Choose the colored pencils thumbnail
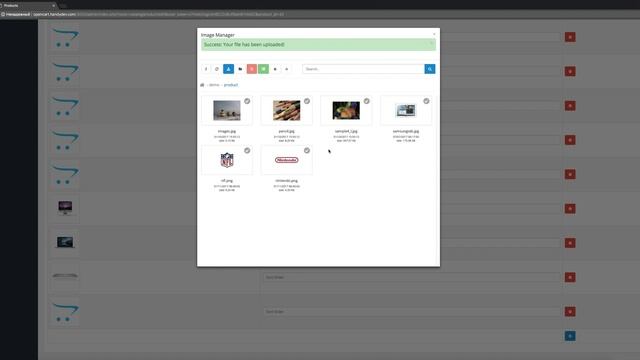The image size is (640, 360). pyautogui.click(x=287, y=110)
